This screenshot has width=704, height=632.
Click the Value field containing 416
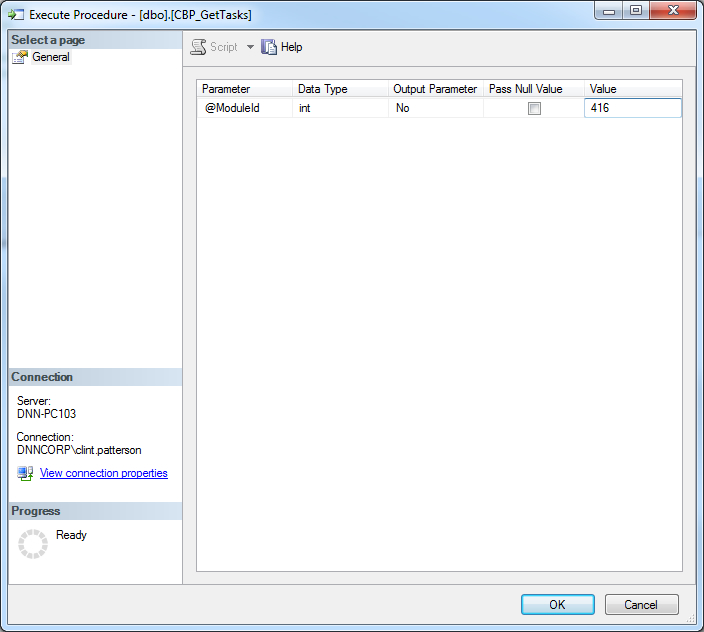(633, 108)
